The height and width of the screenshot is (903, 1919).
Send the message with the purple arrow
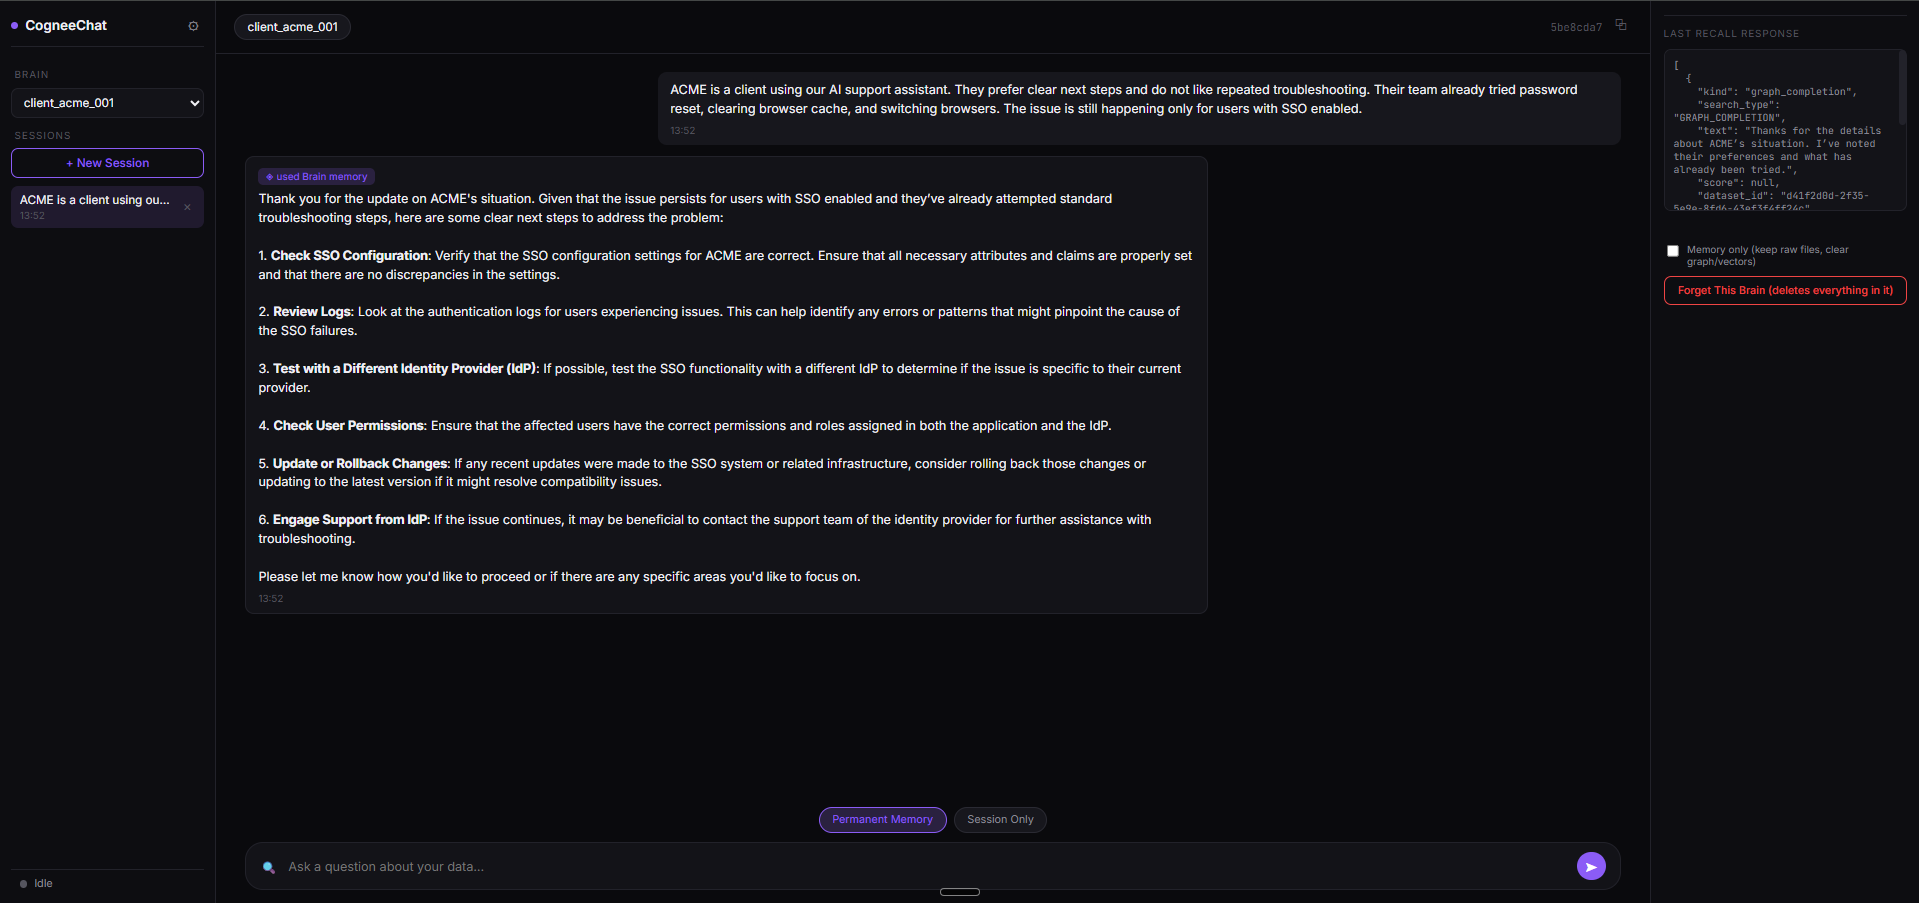[1591, 866]
